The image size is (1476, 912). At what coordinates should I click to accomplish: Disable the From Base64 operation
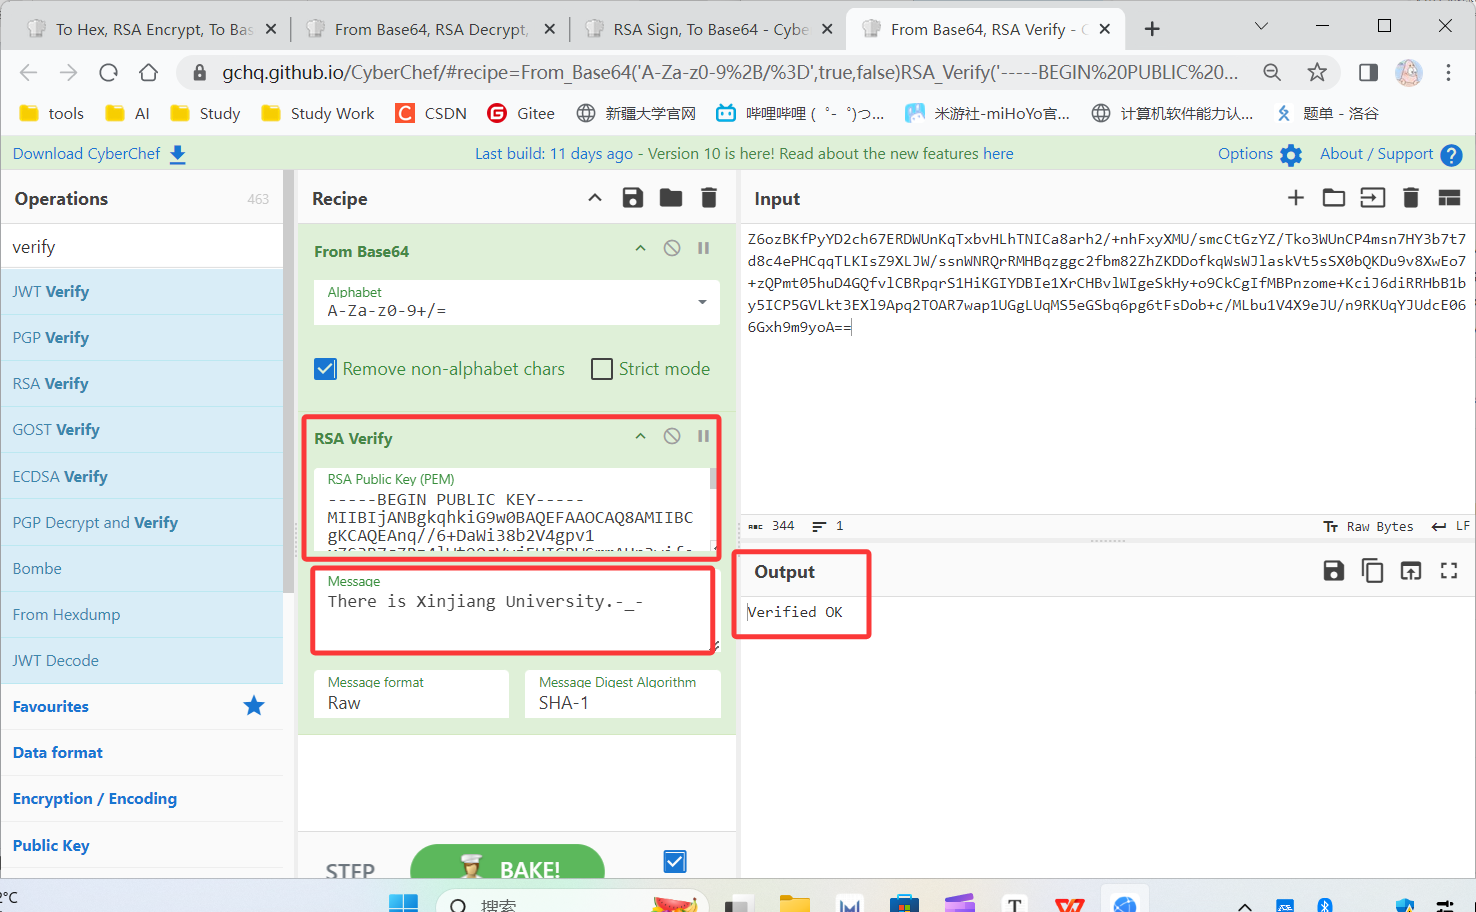click(x=672, y=248)
